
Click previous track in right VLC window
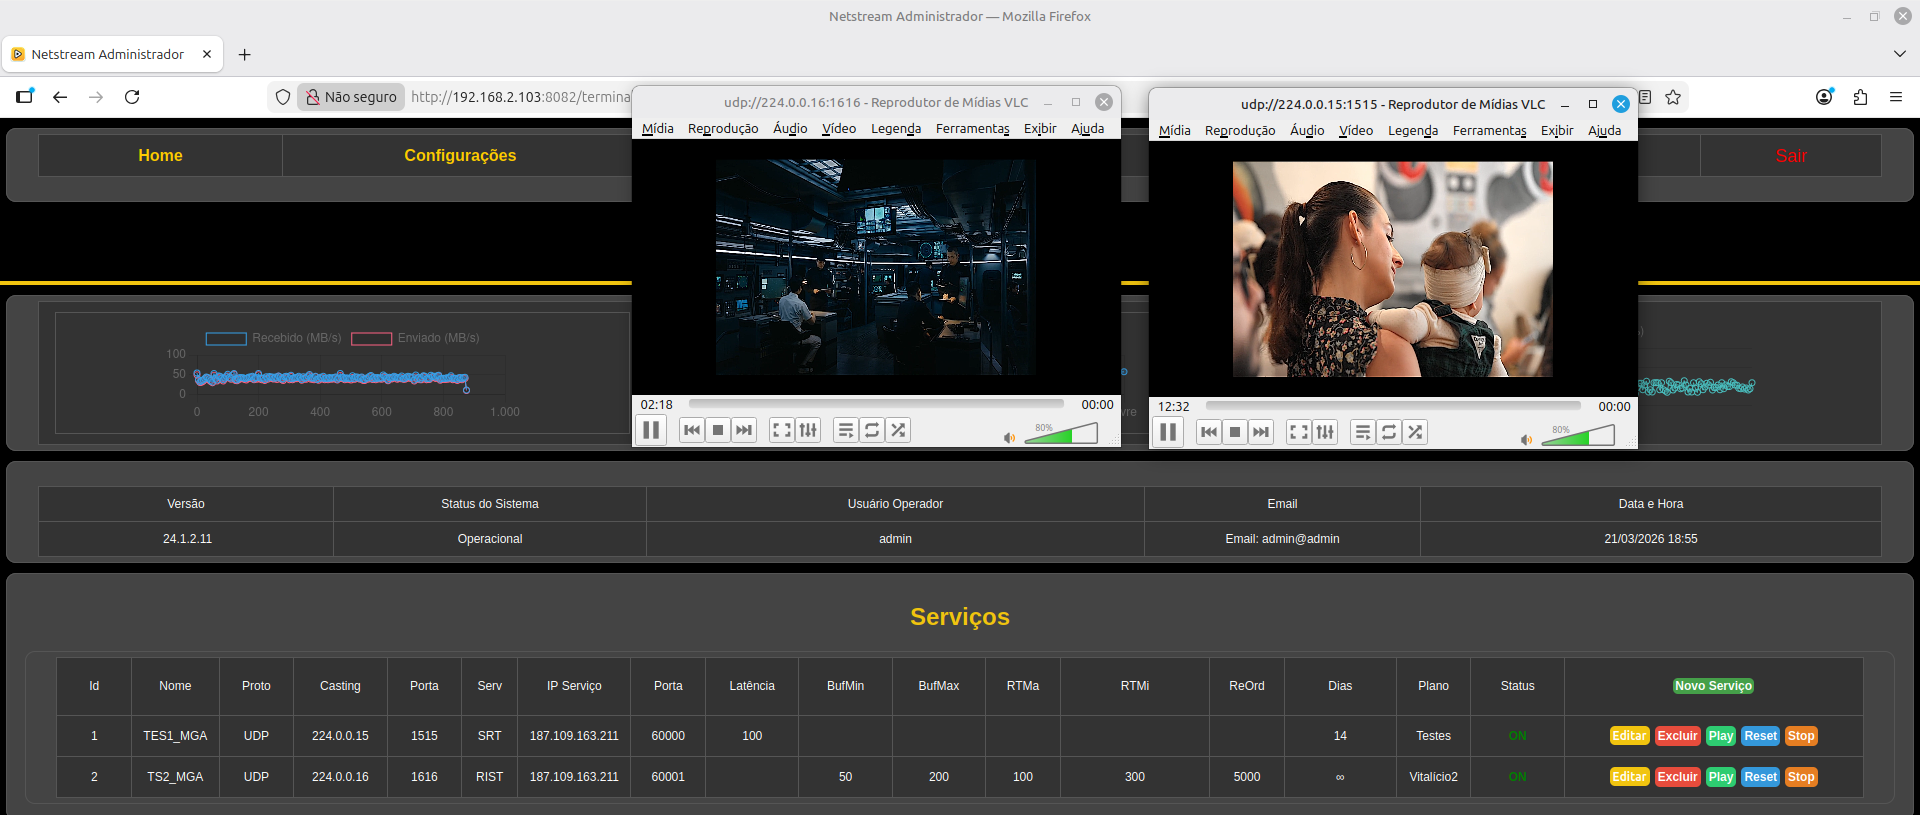(x=1209, y=432)
